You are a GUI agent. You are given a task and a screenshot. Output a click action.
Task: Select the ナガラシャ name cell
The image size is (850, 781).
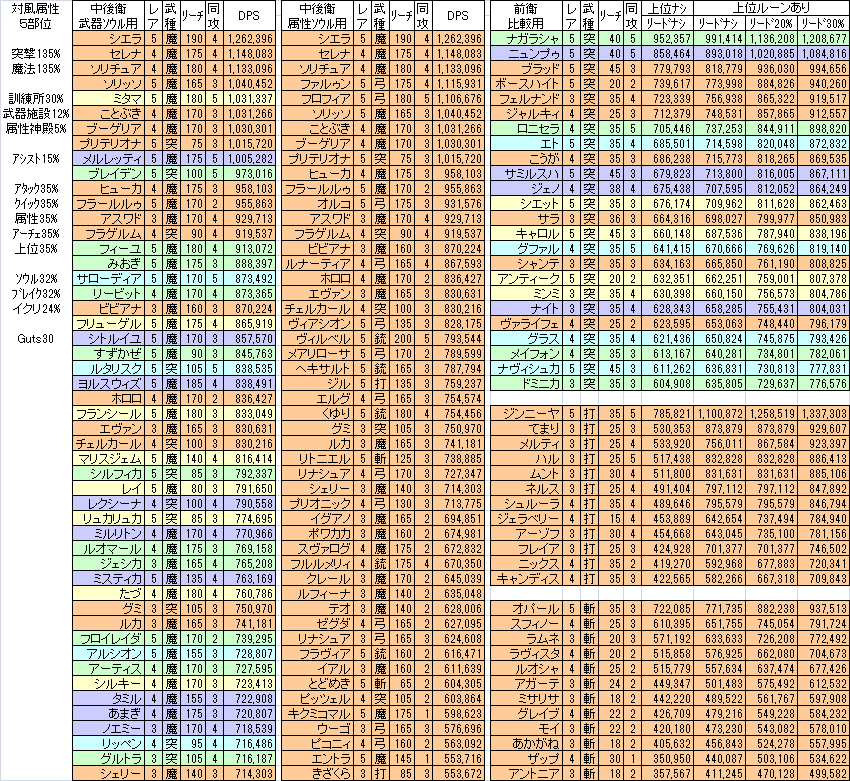[x=526, y=38]
